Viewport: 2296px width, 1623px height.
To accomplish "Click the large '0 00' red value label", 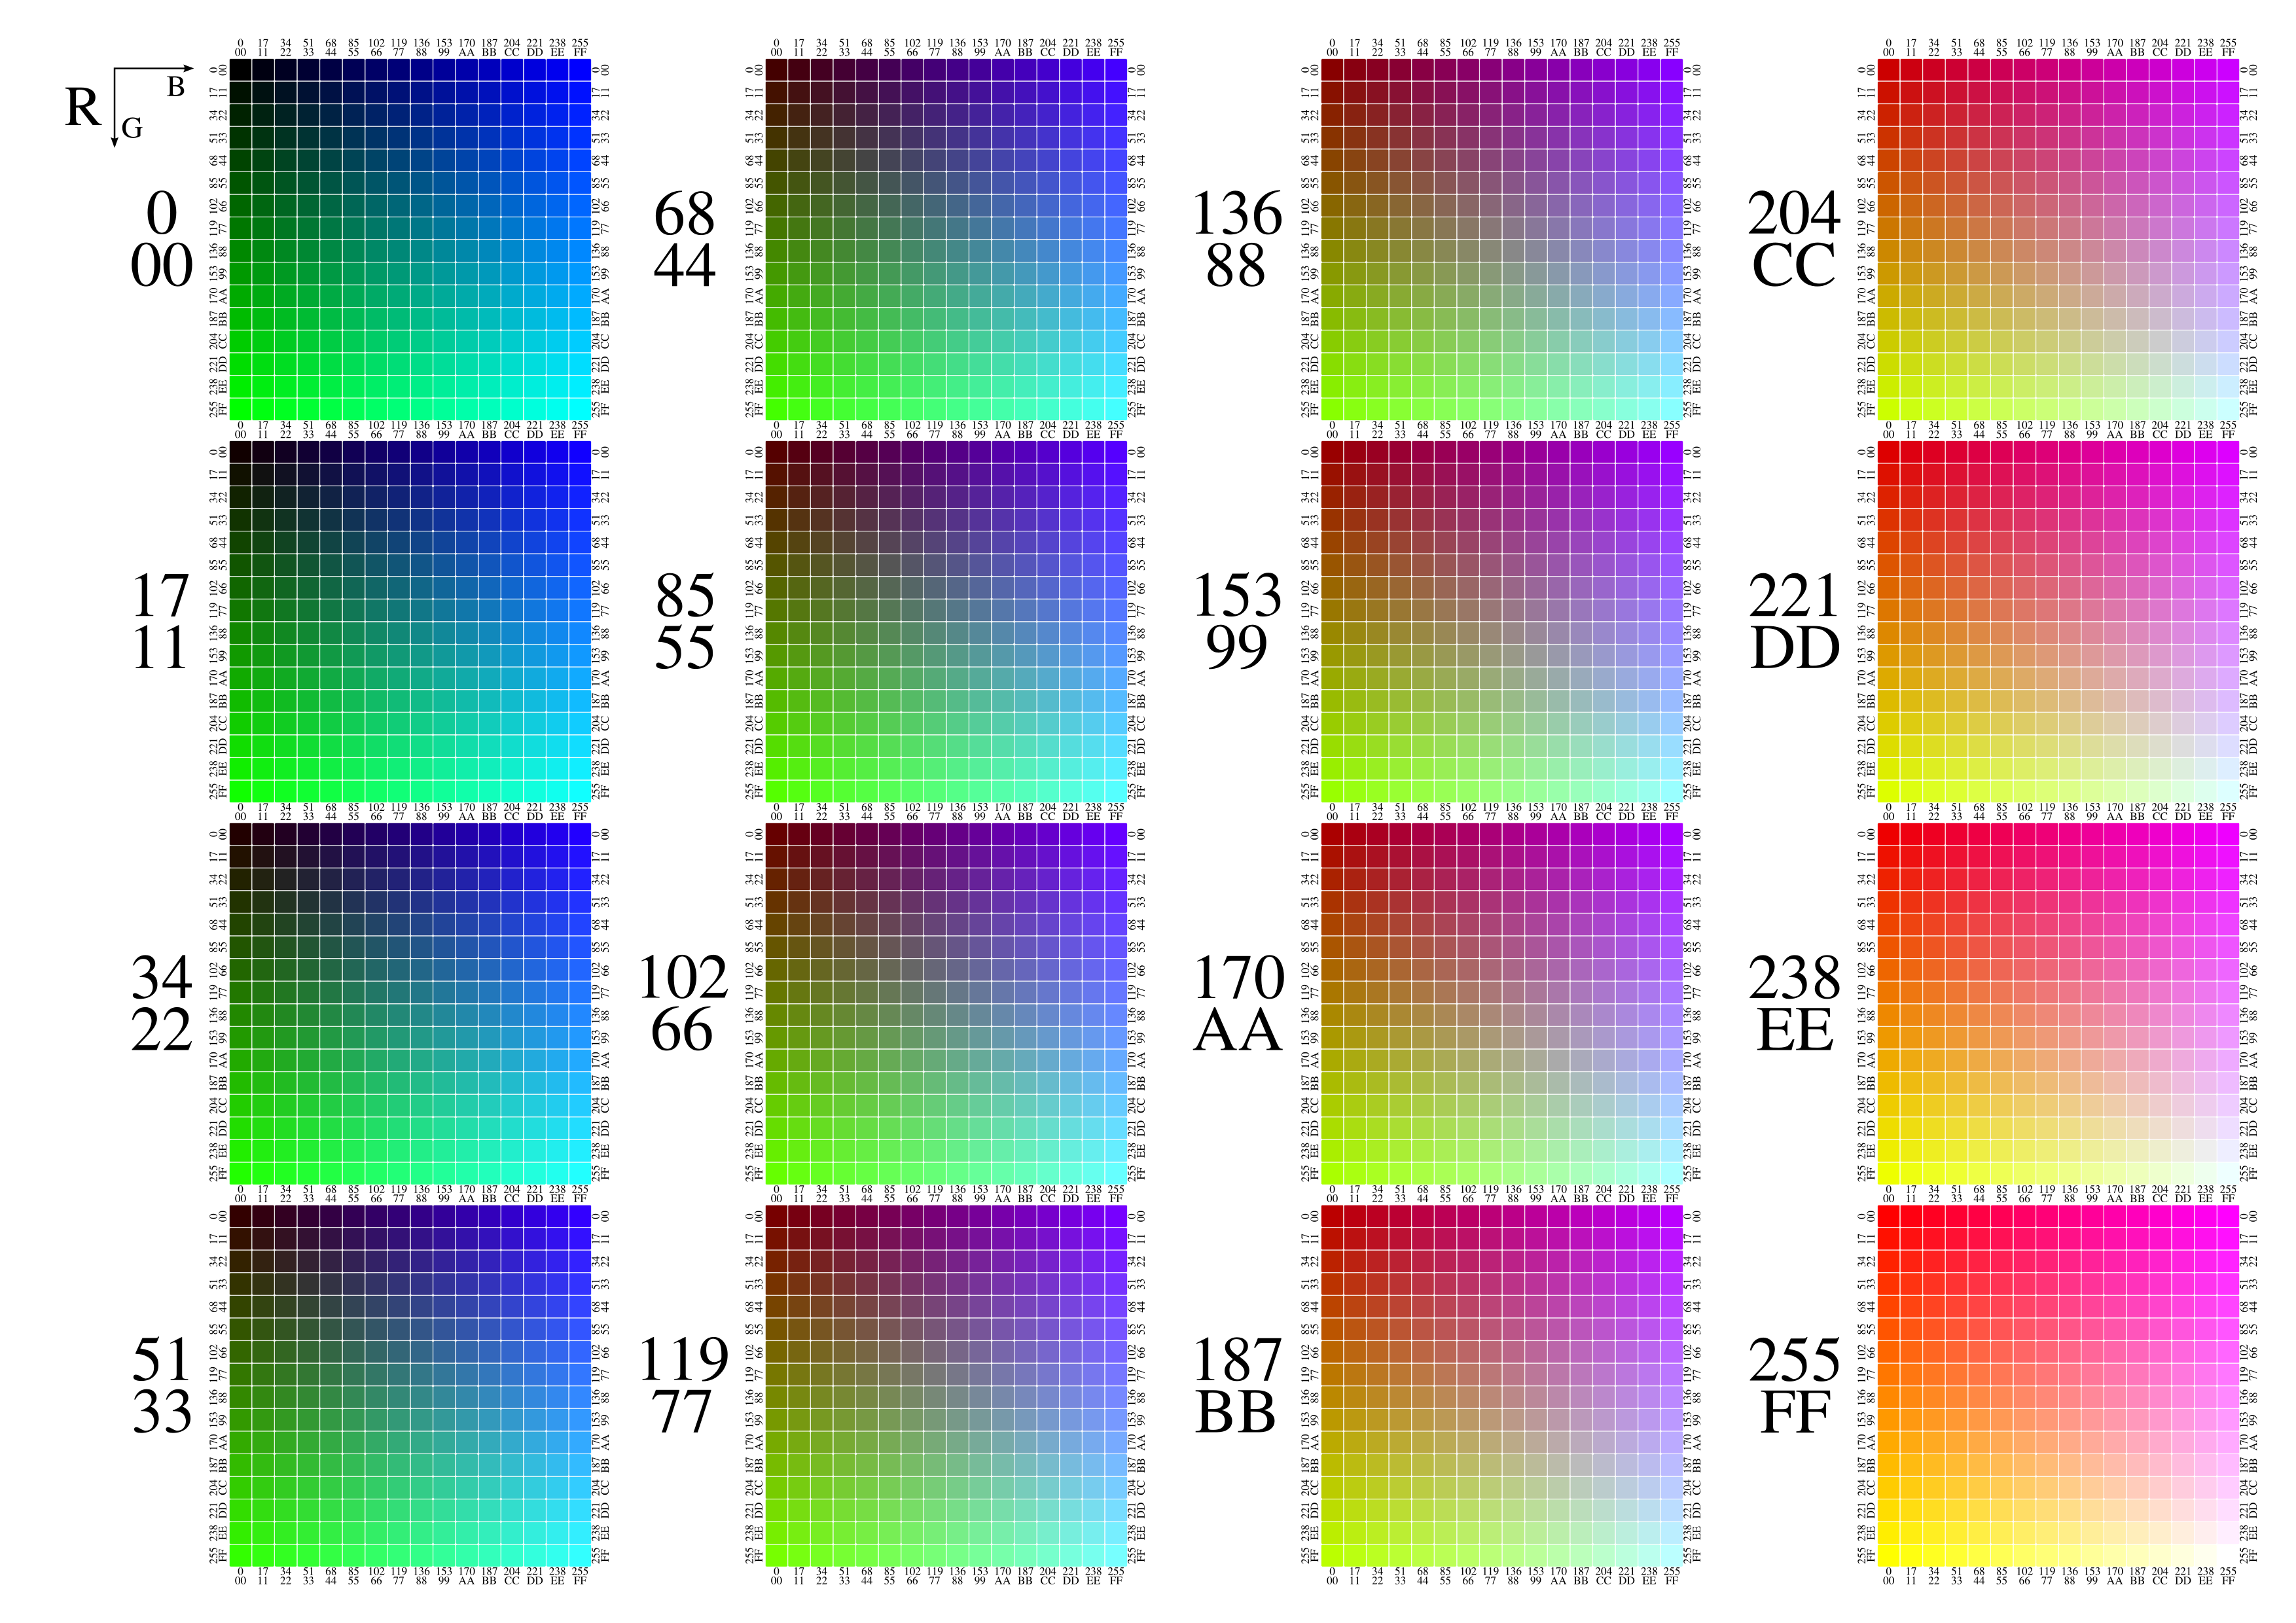I will [162, 240].
